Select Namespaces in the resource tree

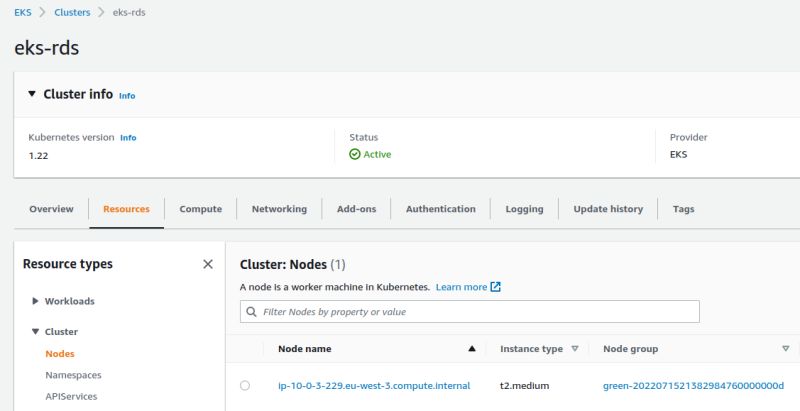(x=73, y=375)
